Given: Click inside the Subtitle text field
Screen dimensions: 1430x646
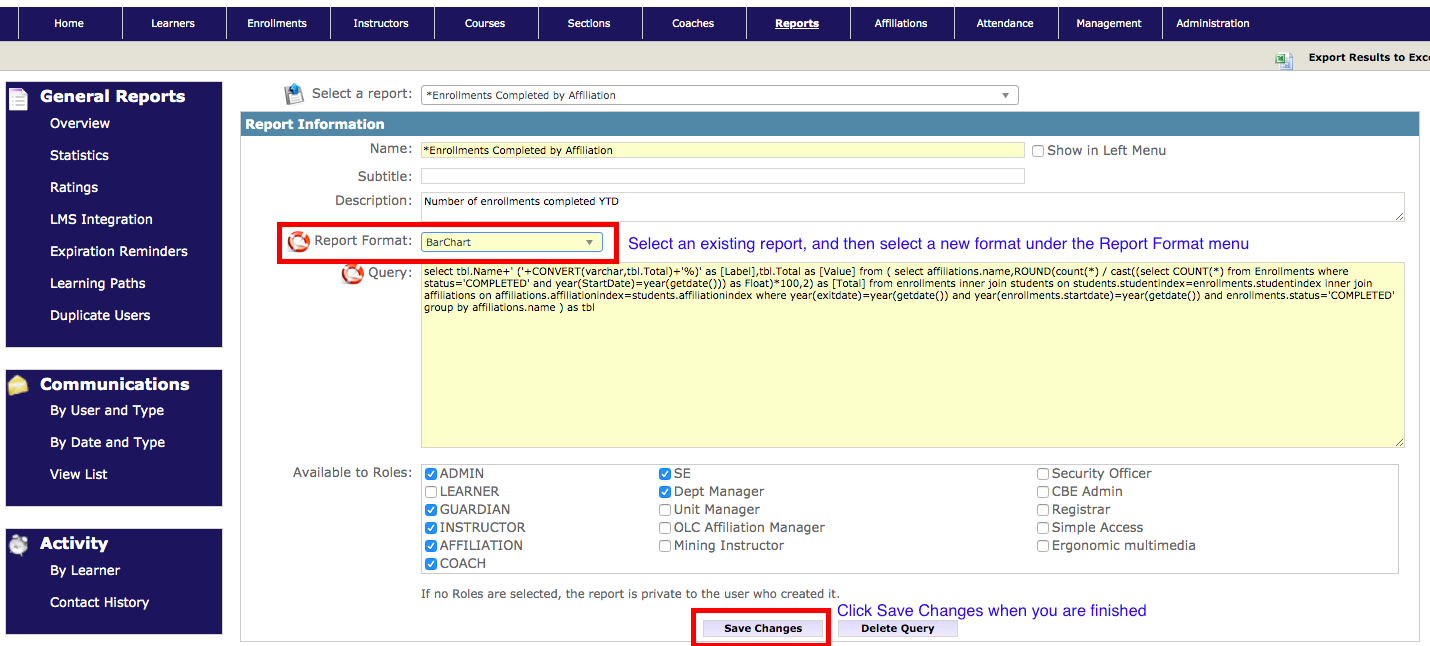Looking at the screenshot, I should click(x=722, y=176).
